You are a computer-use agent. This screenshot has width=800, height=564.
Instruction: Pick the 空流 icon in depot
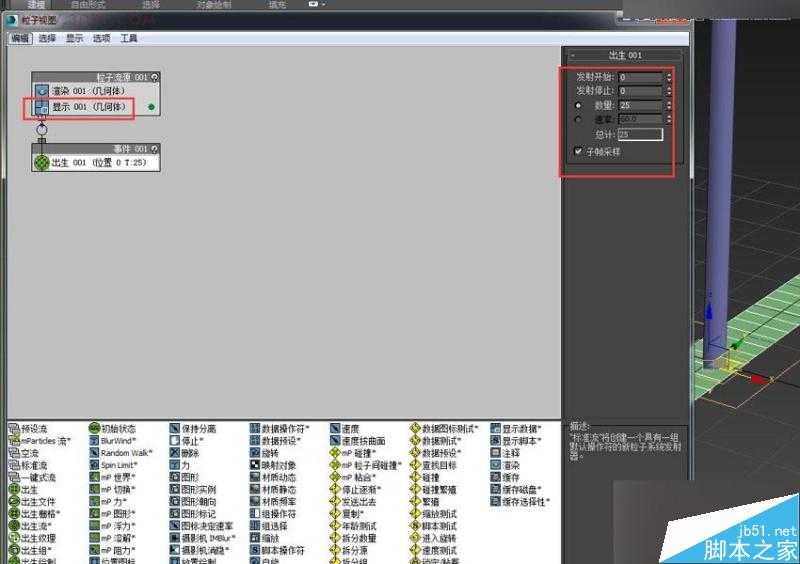(x=14, y=453)
